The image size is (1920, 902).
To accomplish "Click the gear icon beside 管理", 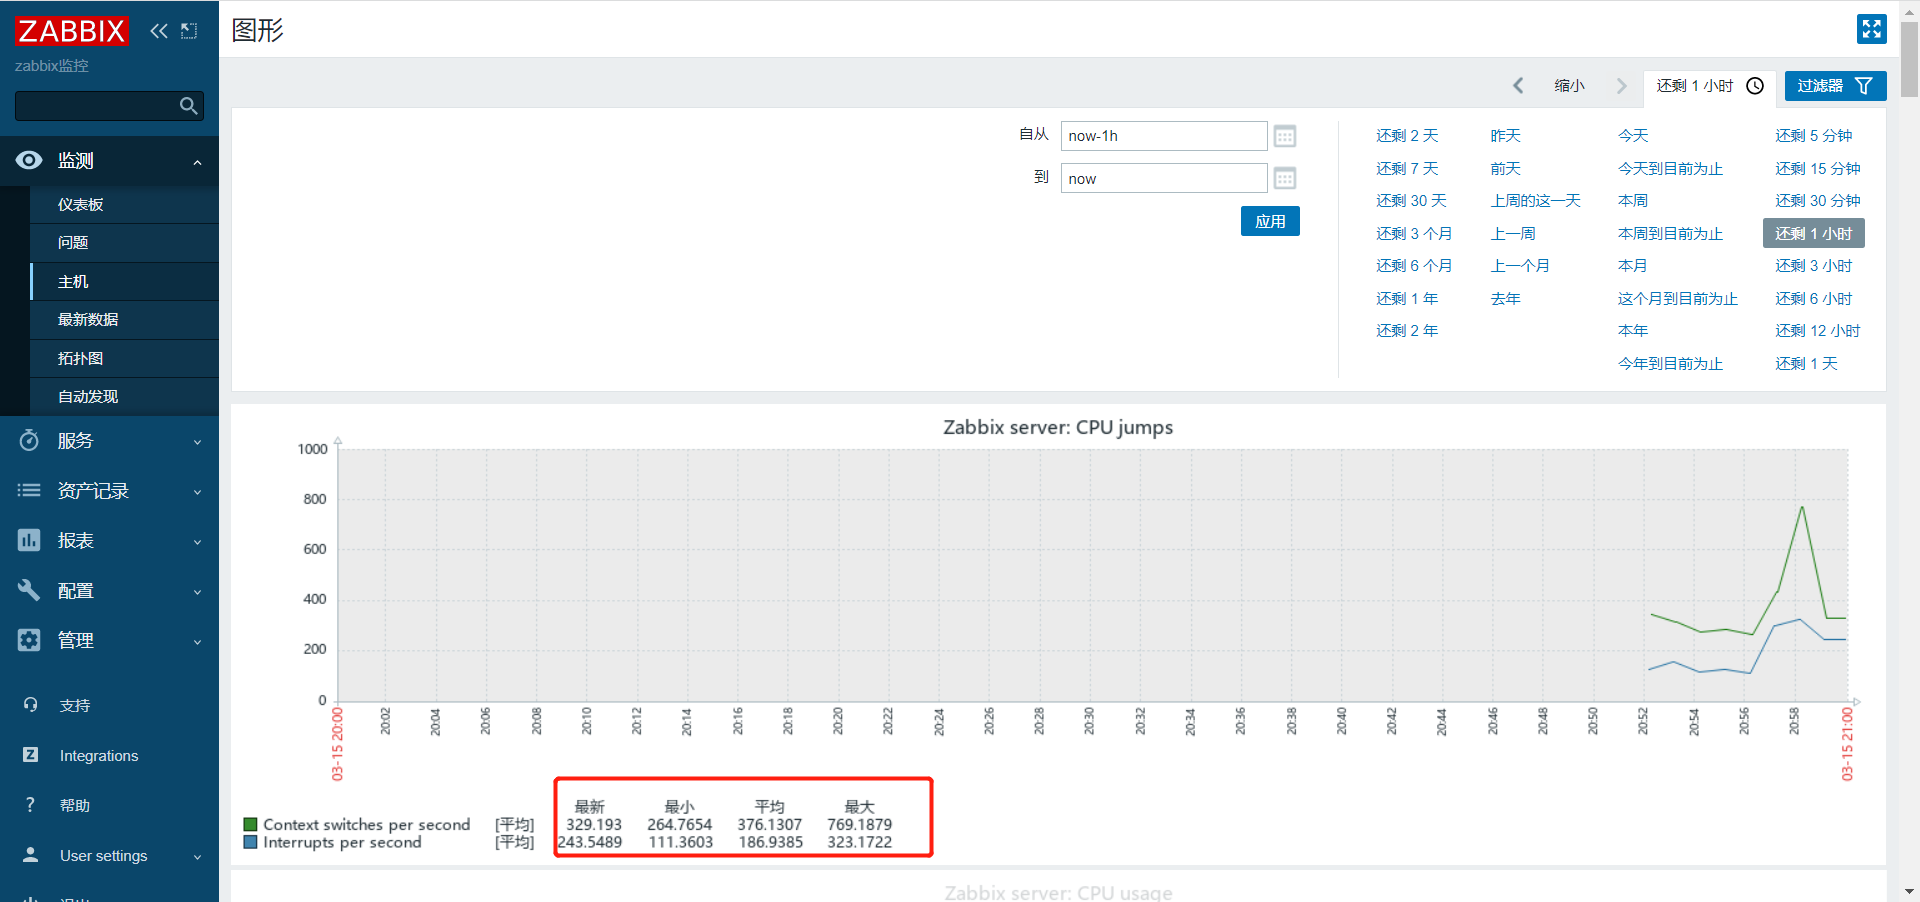I will pyautogui.click(x=29, y=640).
